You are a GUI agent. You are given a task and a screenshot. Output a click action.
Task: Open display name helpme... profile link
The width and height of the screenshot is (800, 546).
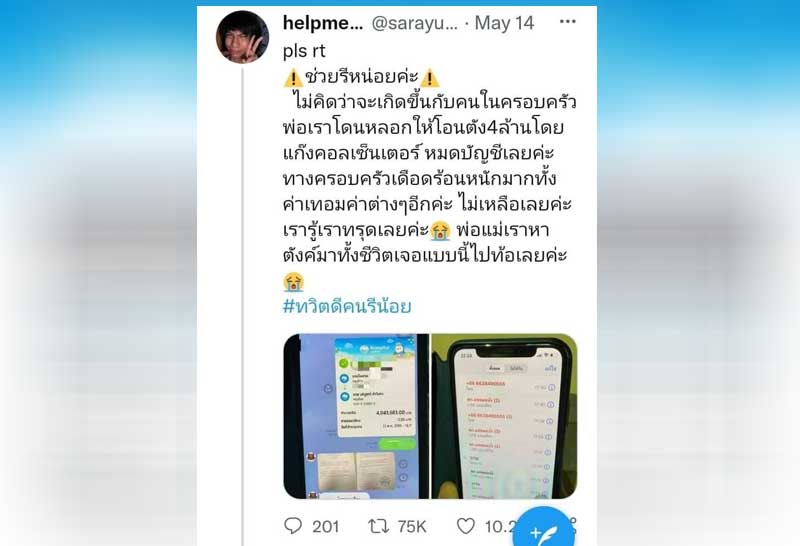(323, 23)
